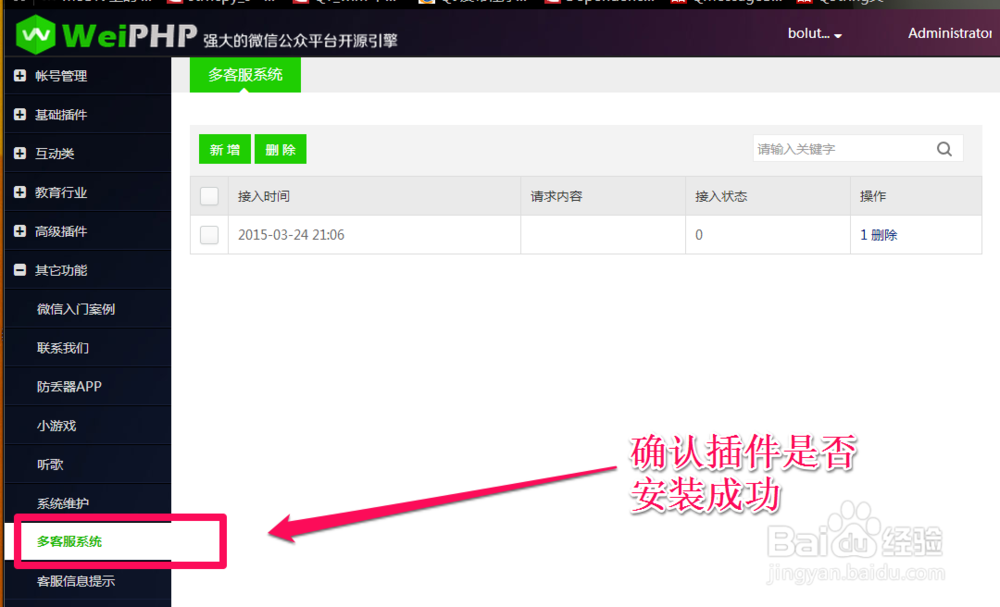This screenshot has height=607, width=1000.
Task: Expand 基础插件 plus icon
Action: 20,114
